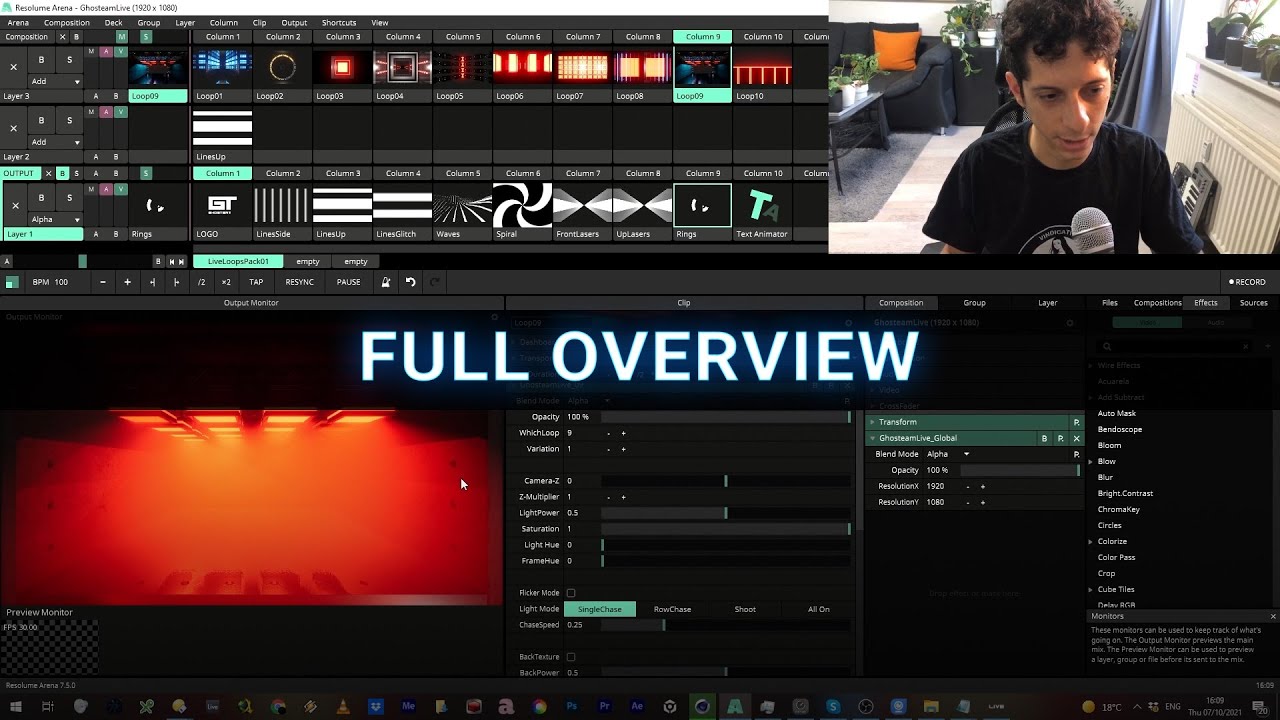
Task: Click the BPM nudge backward icon
Action: (152, 282)
